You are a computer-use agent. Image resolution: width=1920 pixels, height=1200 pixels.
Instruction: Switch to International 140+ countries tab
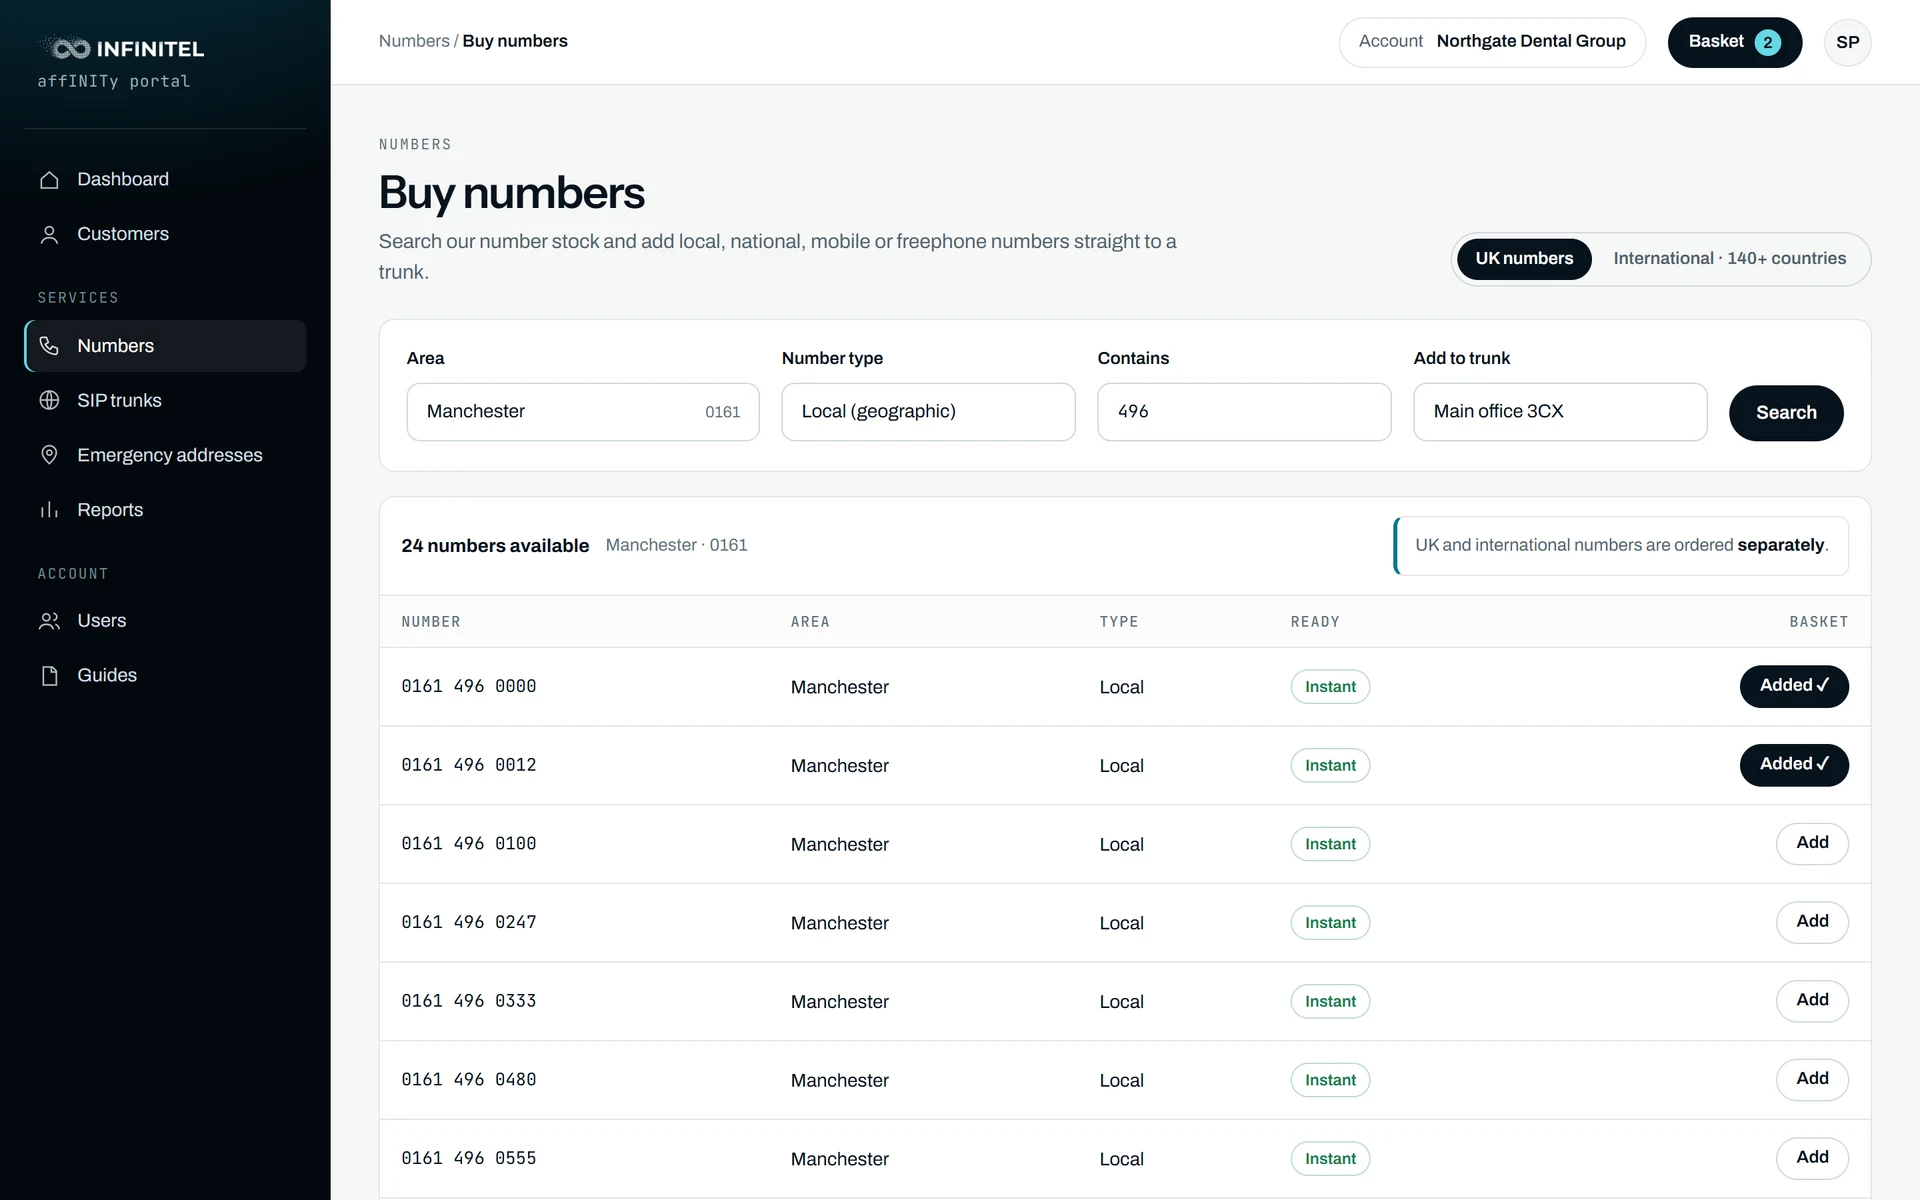[1730, 259]
